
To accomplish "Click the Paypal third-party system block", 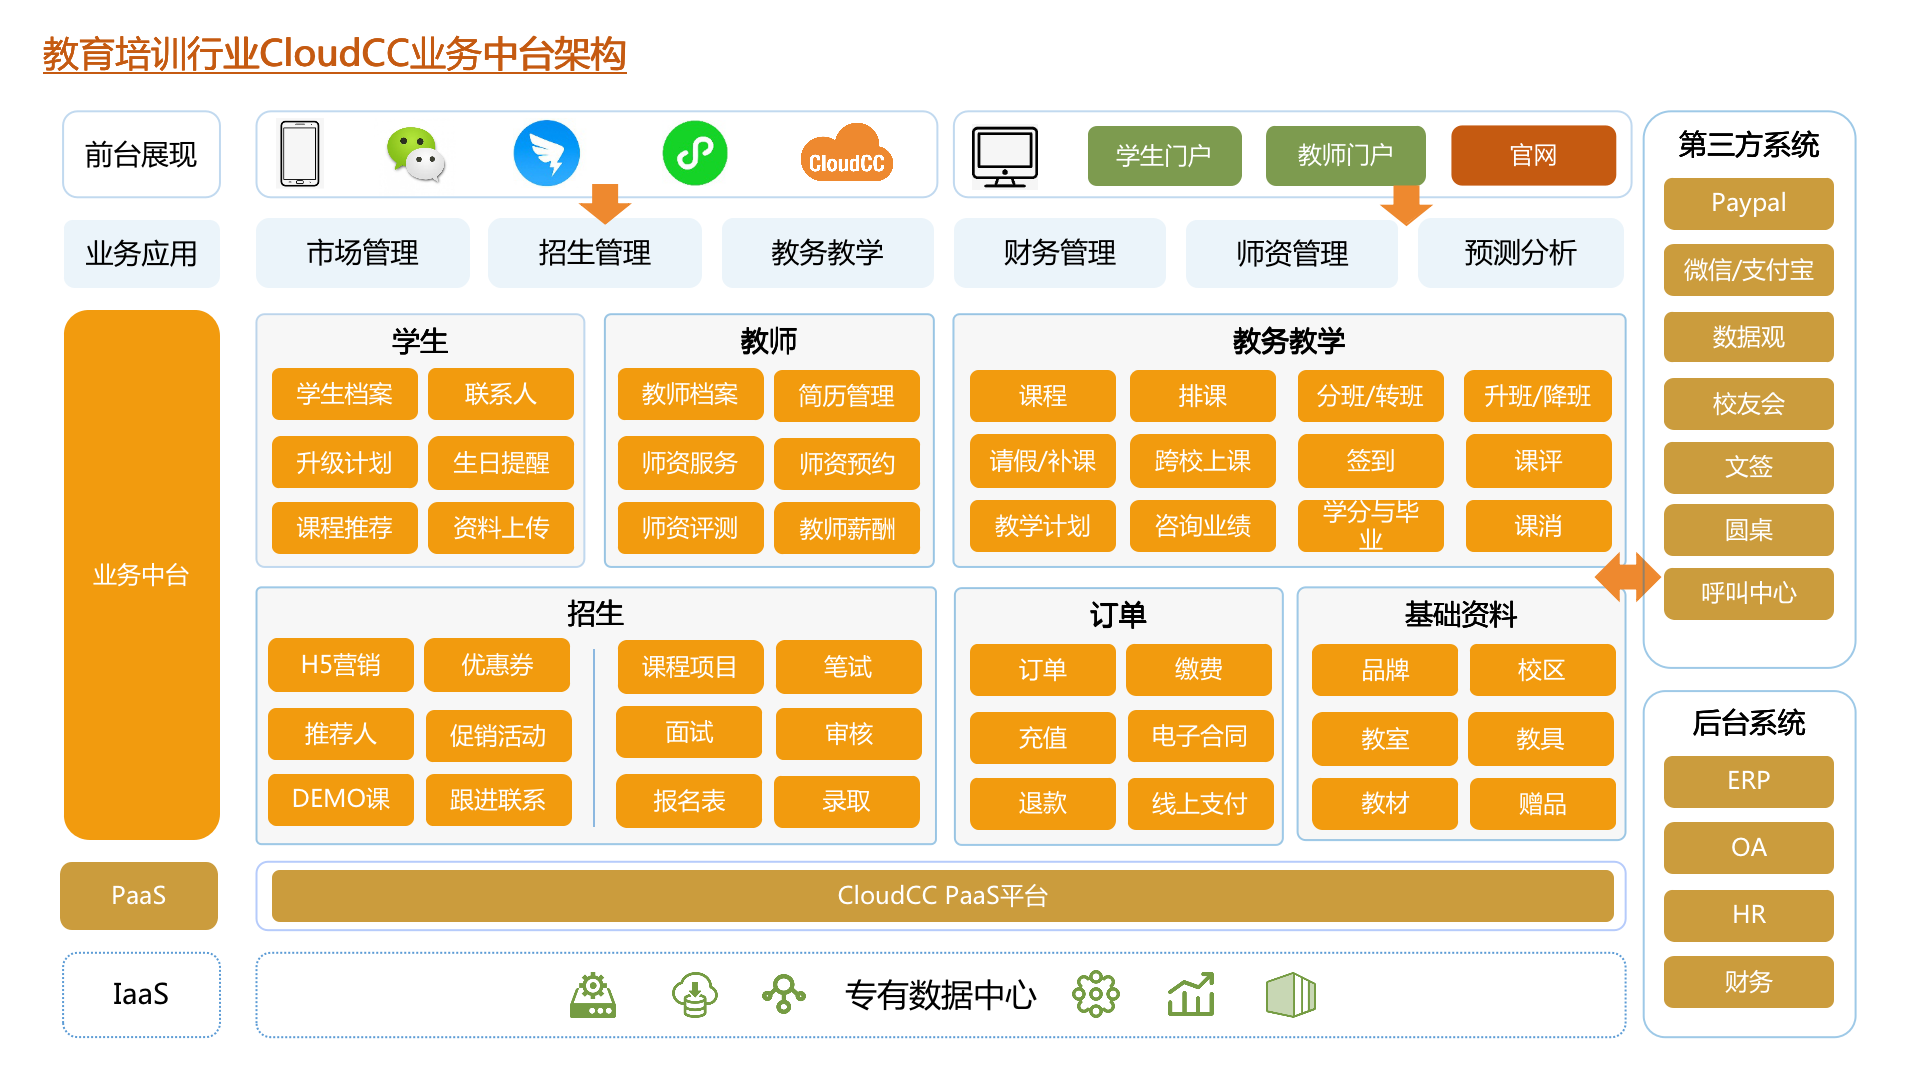I will click(x=1748, y=203).
